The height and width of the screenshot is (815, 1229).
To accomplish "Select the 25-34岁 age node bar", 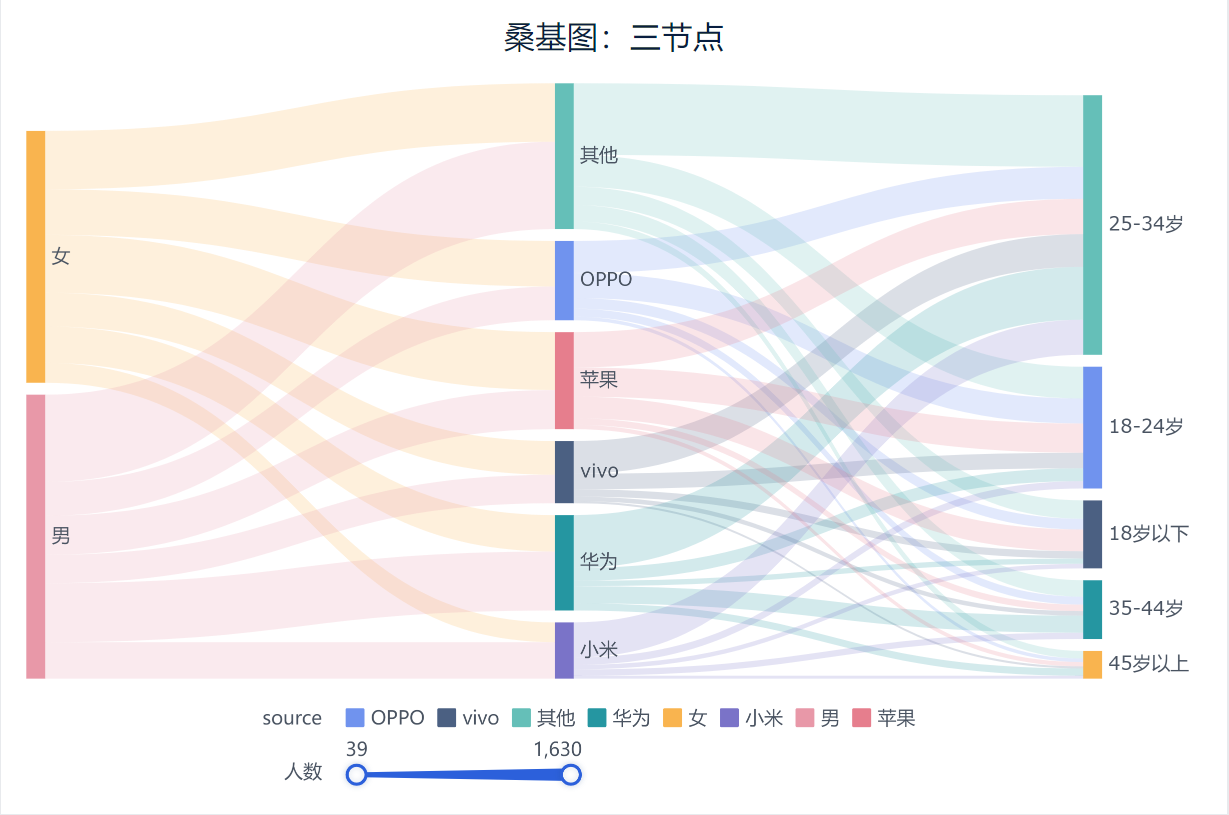I will (x=1092, y=224).
